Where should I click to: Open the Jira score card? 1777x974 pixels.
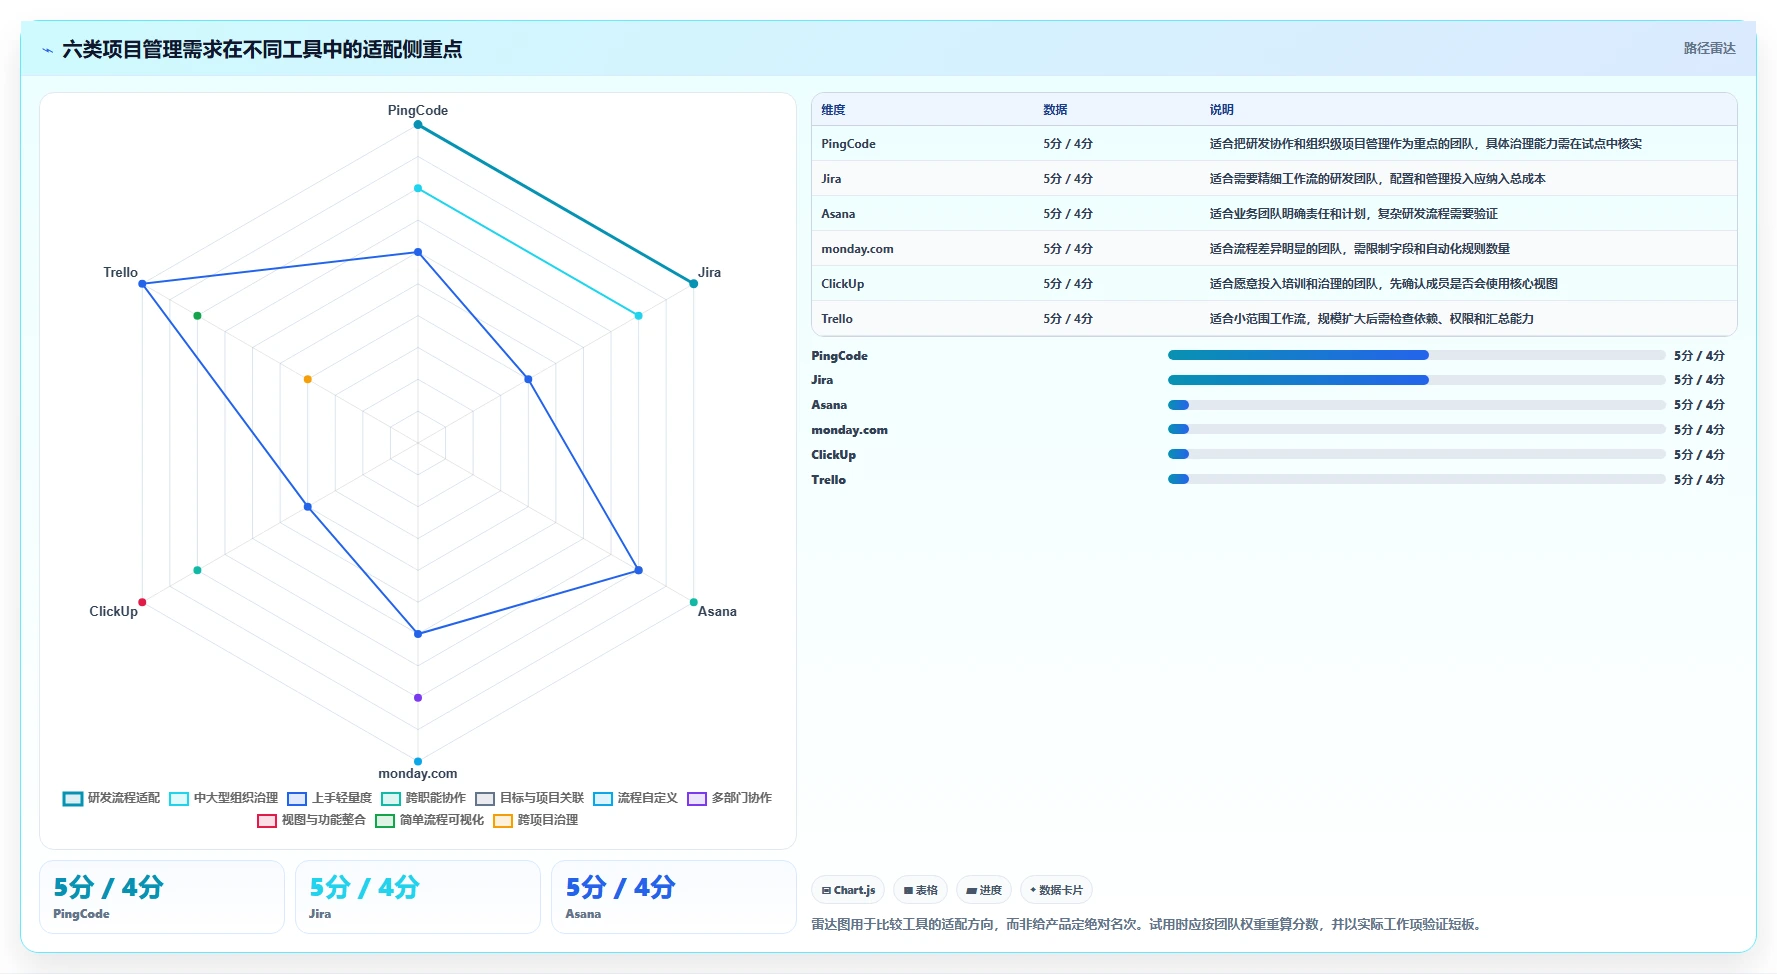[418, 897]
